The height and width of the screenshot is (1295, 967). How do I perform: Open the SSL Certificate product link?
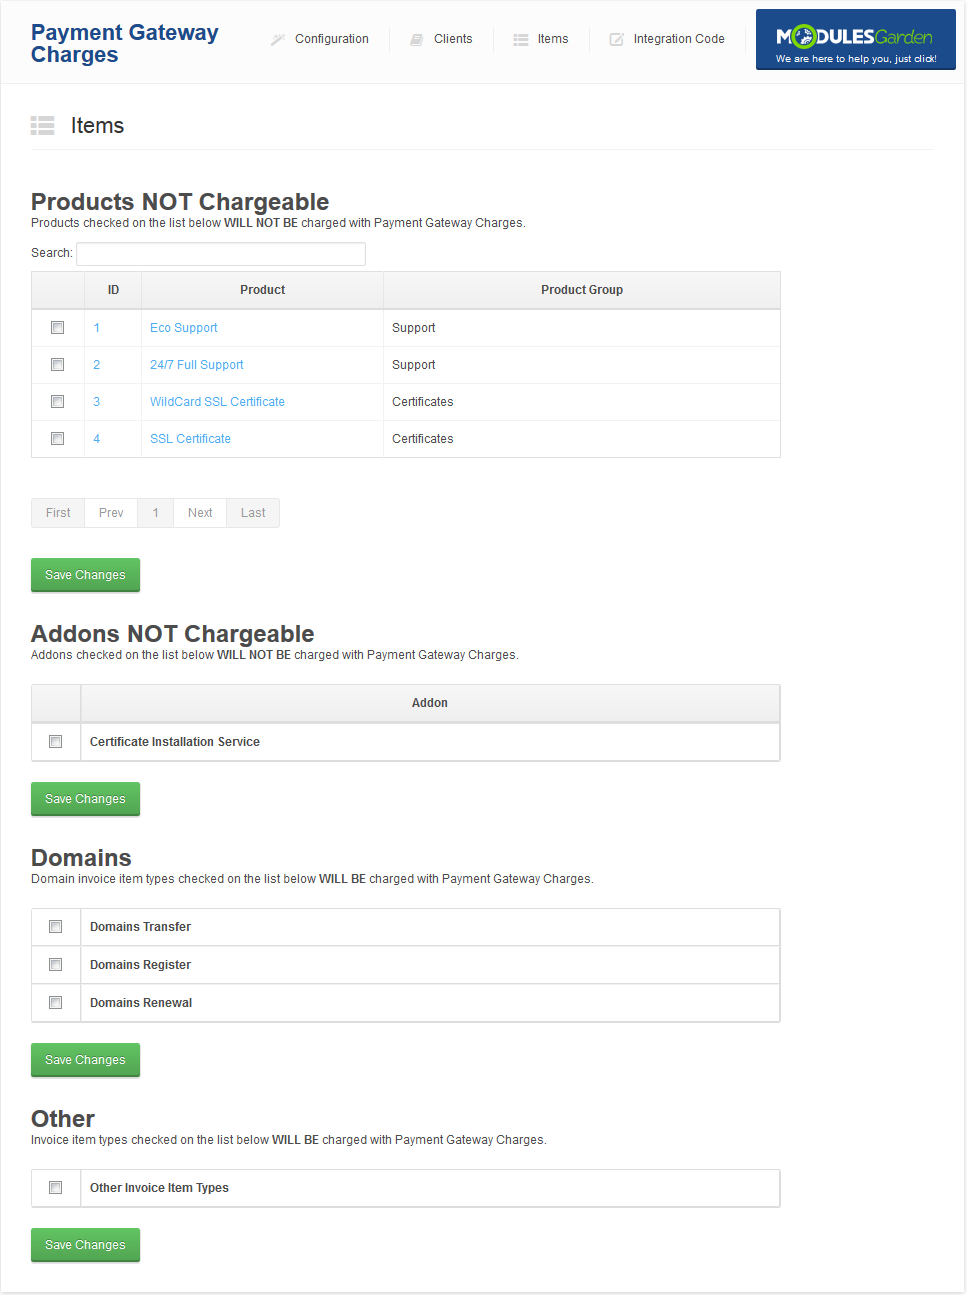pos(190,439)
